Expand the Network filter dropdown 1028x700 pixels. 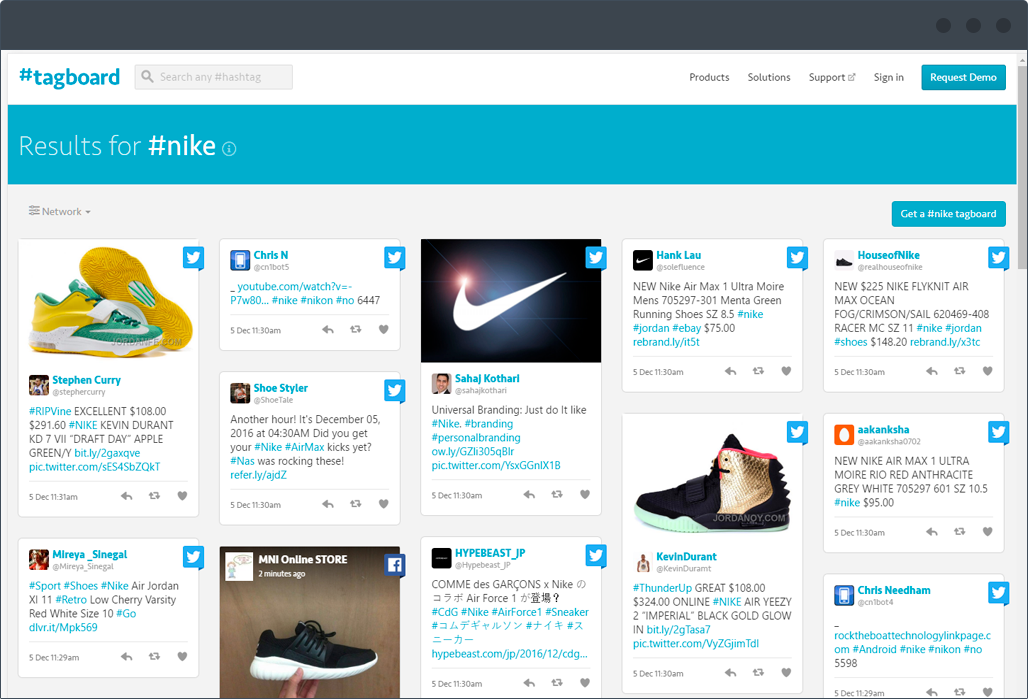(x=60, y=211)
